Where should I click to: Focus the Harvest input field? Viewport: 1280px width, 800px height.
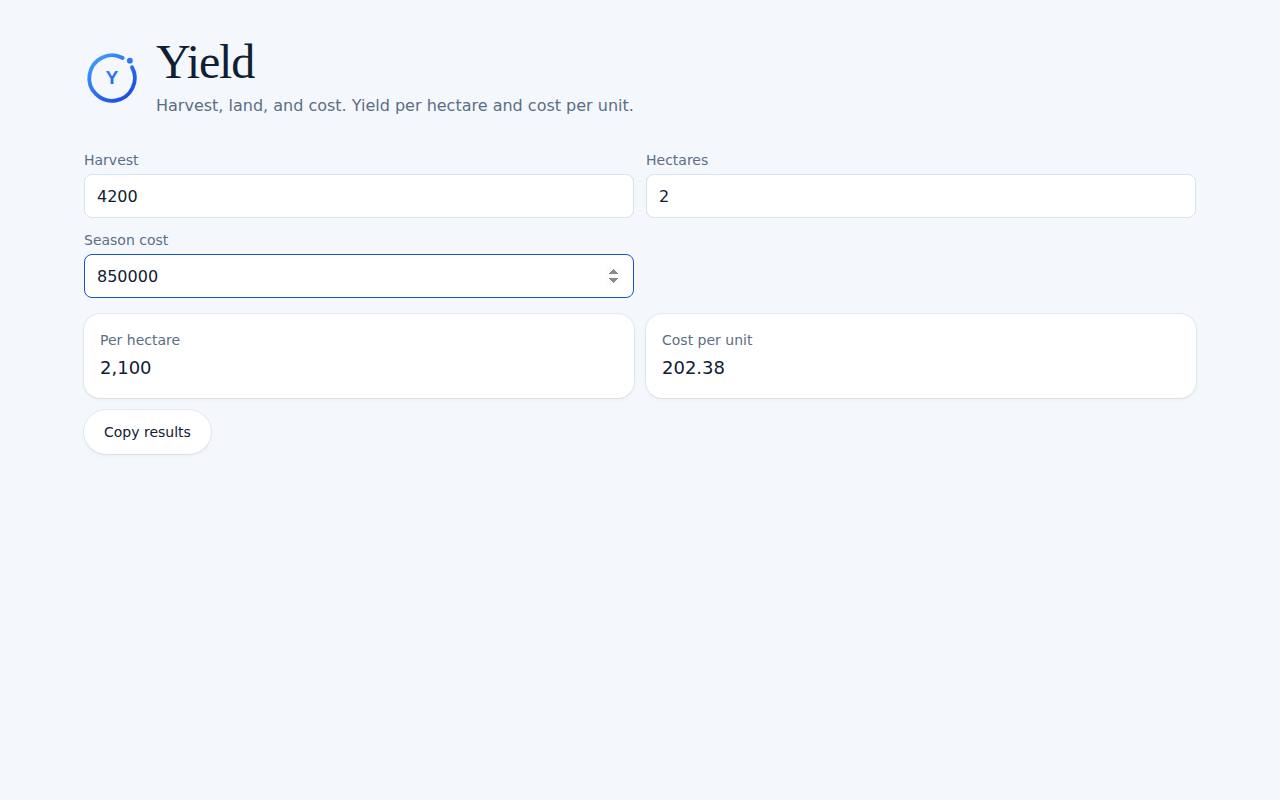[x=359, y=196]
